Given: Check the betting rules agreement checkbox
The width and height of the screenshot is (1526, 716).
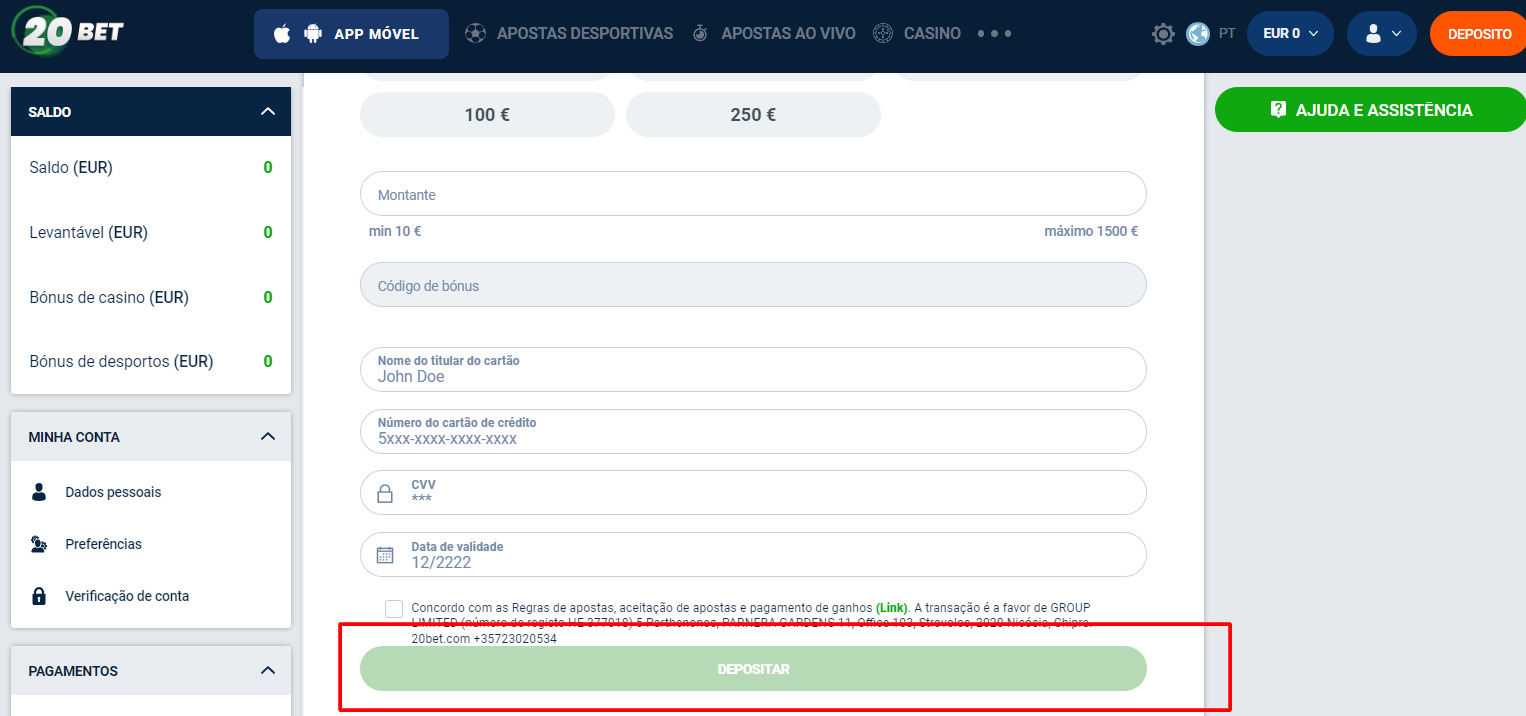Looking at the screenshot, I should (x=394, y=609).
